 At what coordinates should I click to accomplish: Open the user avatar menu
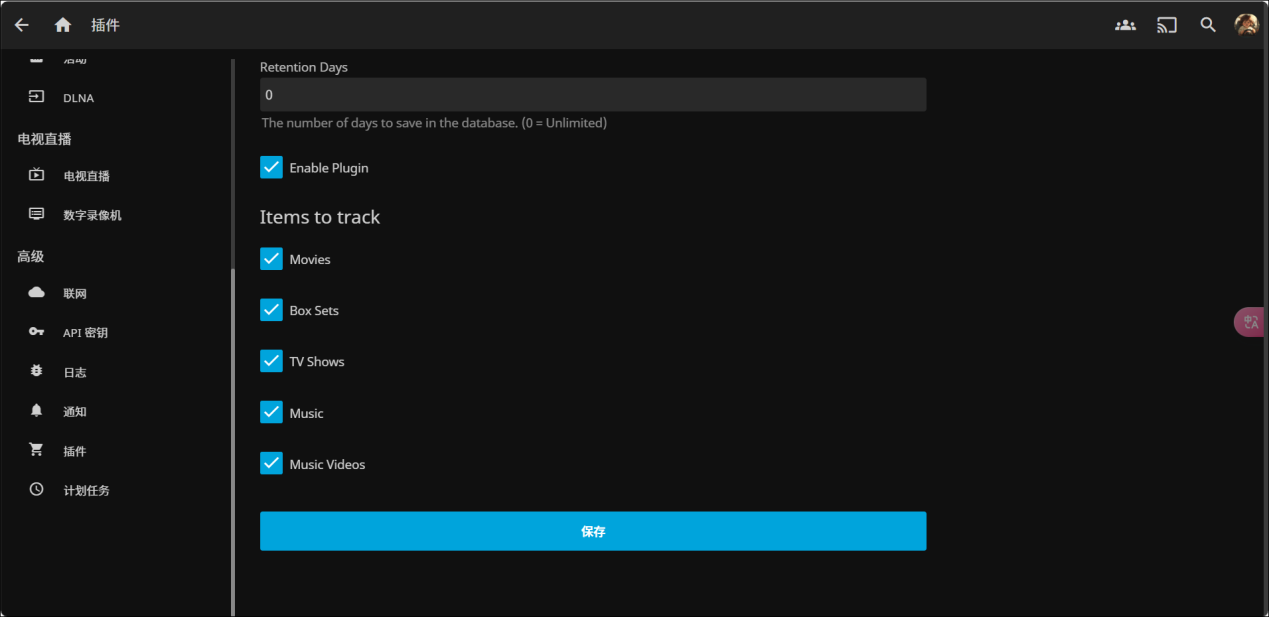pyautogui.click(x=1246, y=25)
